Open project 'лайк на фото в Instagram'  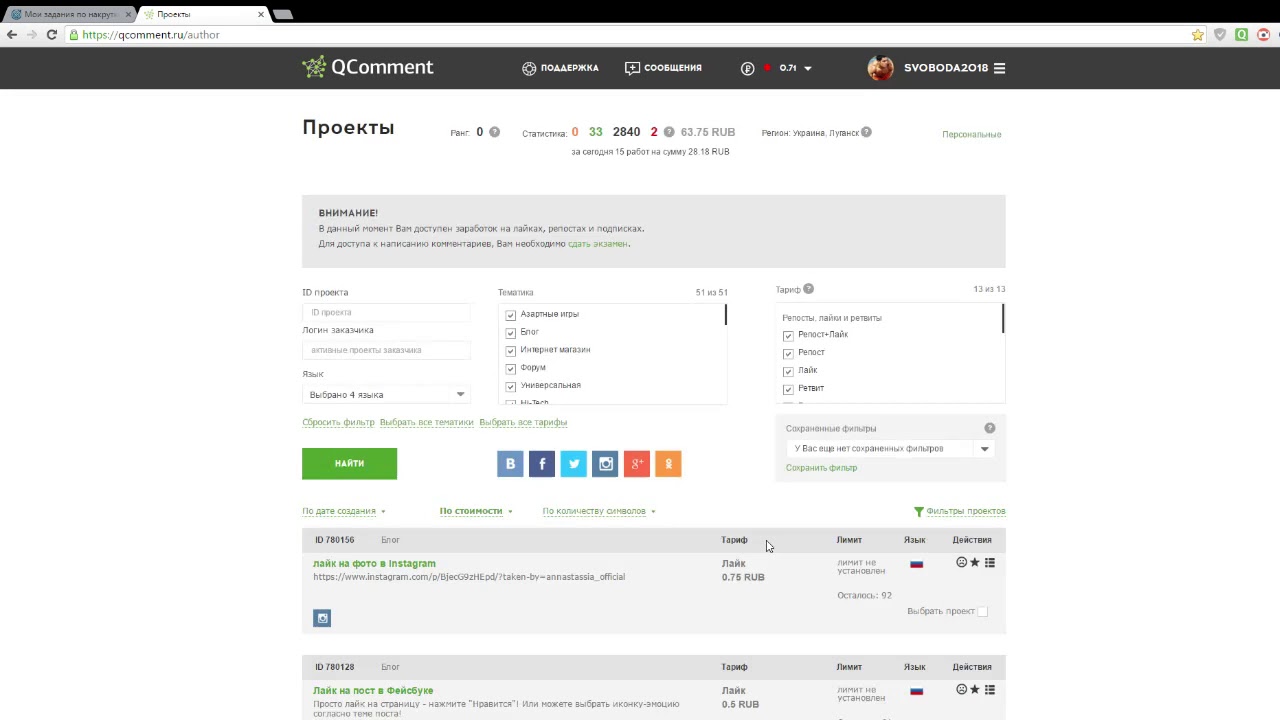pyautogui.click(x=374, y=563)
